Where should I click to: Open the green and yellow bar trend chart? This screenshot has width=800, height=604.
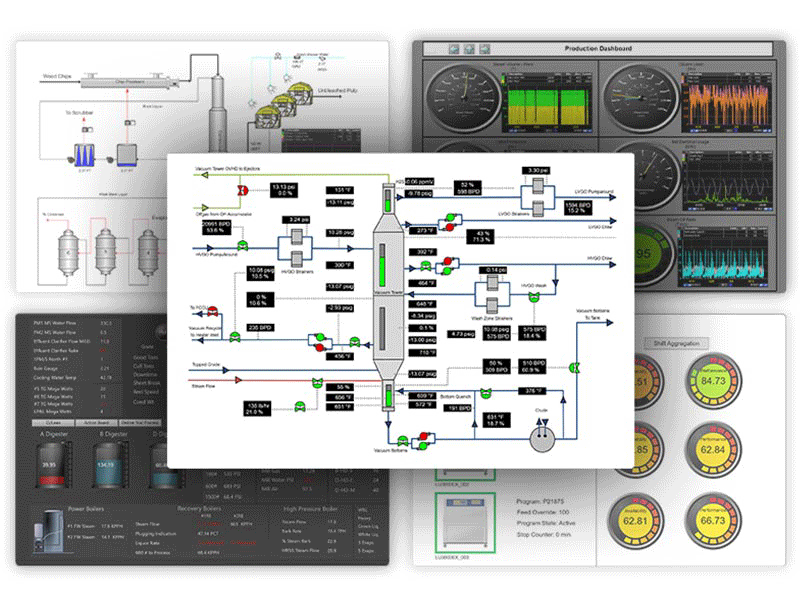pyautogui.click(x=547, y=101)
